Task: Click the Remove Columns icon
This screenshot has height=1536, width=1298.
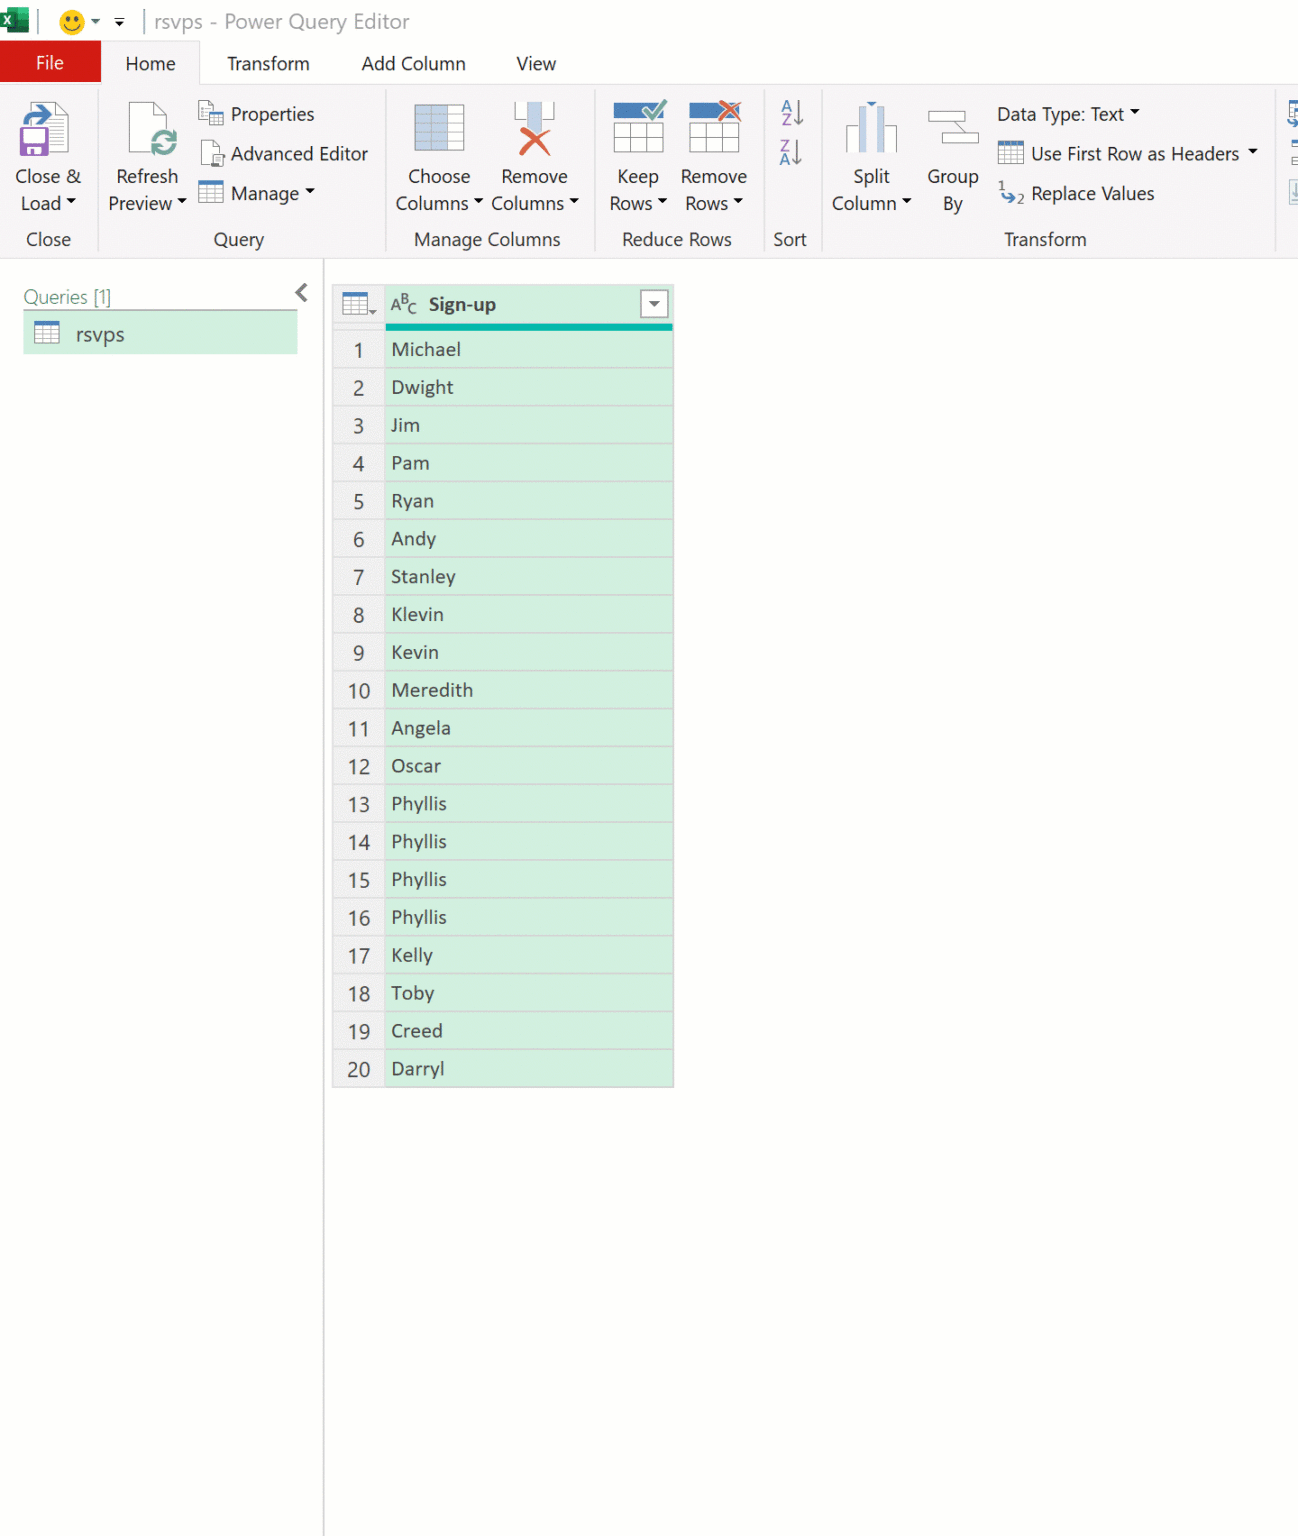Action: 534,129
